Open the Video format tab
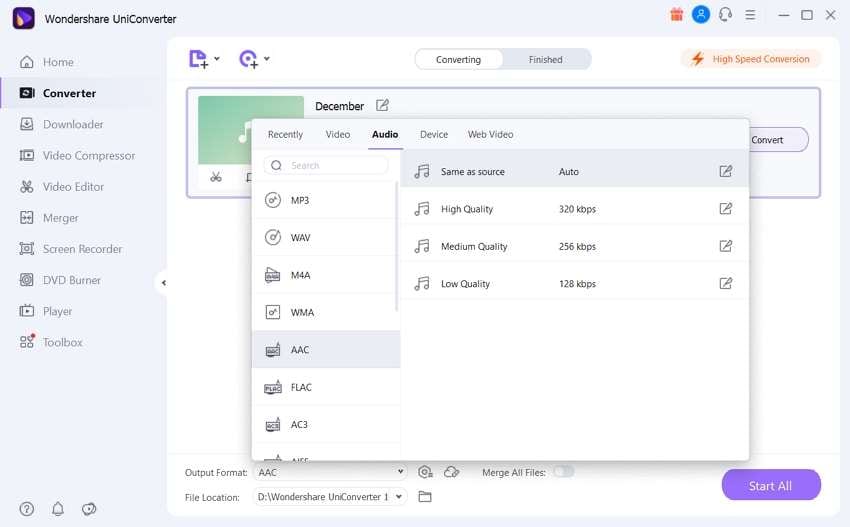The height and width of the screenshot is (527, 850). (338, 134)
